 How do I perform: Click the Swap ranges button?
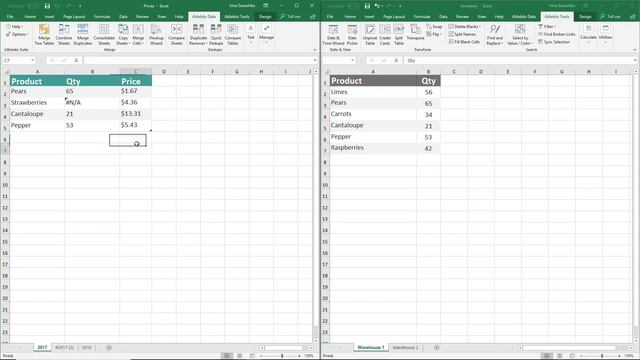(434, 27)
